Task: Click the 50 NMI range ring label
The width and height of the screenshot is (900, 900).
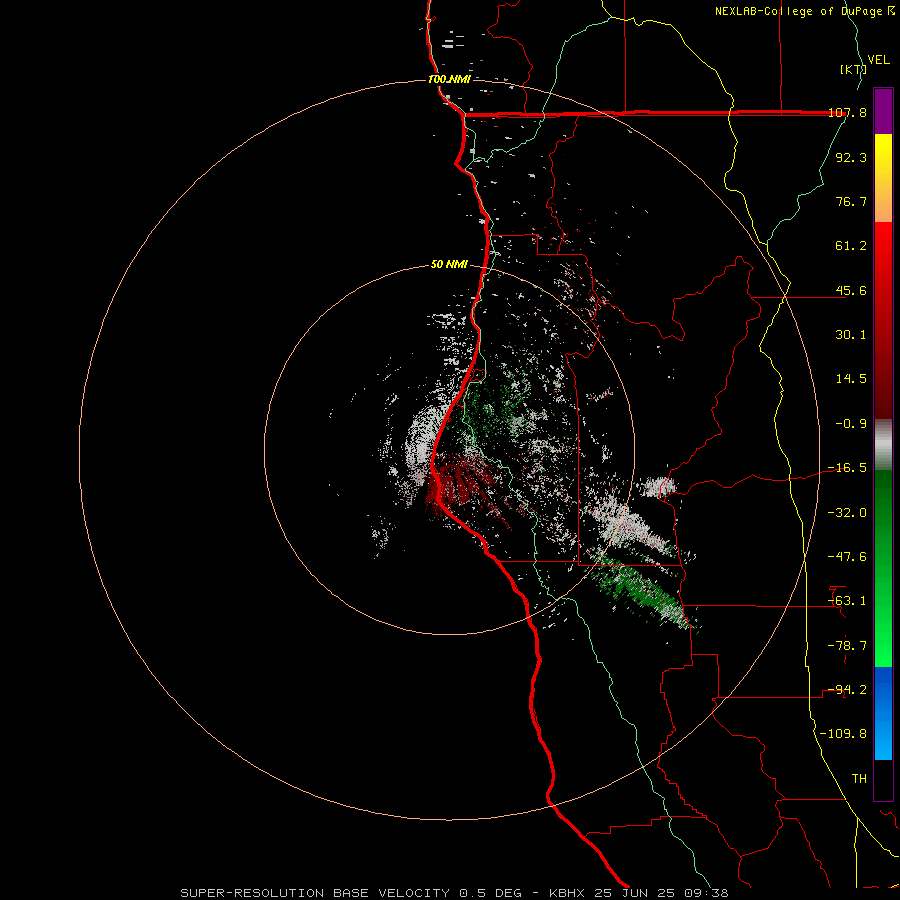Action: coord(449,265)
